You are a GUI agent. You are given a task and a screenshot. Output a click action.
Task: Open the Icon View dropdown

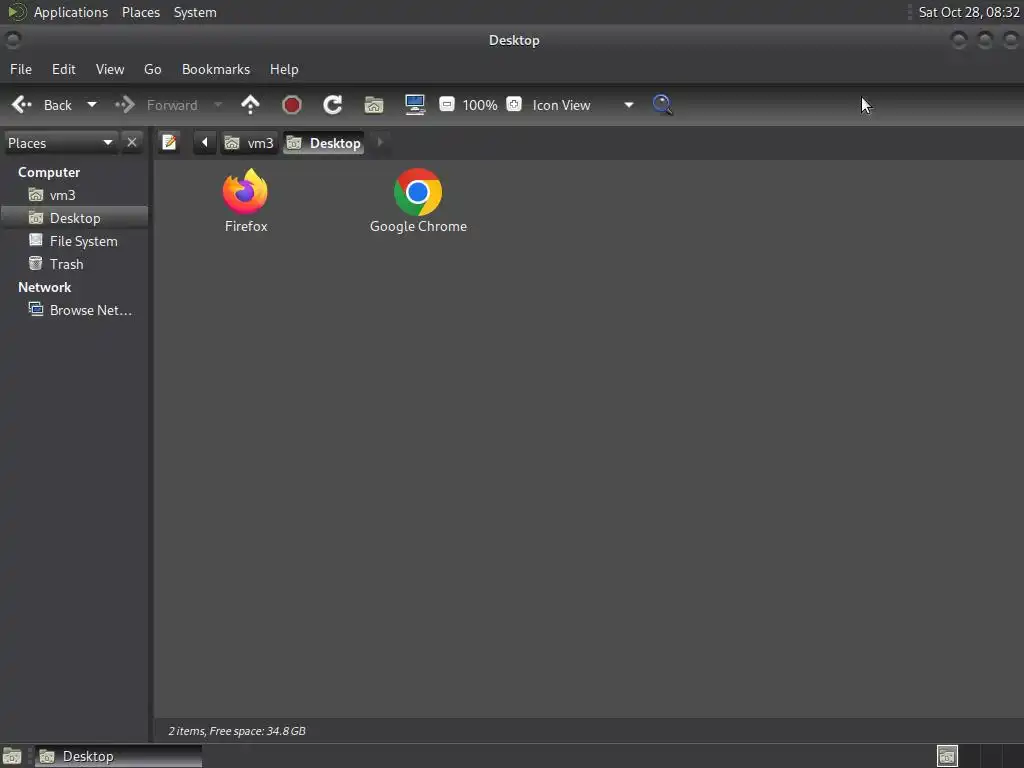(583, 105)
